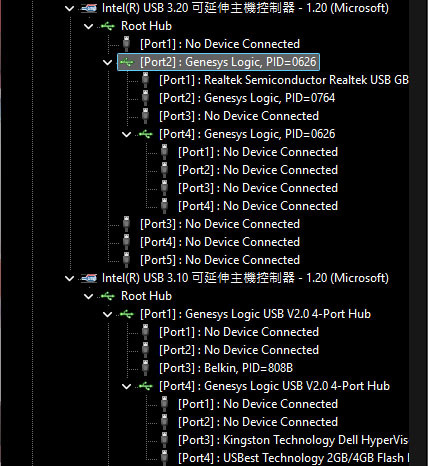Viewport: 428px width, 466px height.
Task: Select [Port4] Genesys Logic USB V2.0 4-Port Hub
Action: tap(274, 386)
